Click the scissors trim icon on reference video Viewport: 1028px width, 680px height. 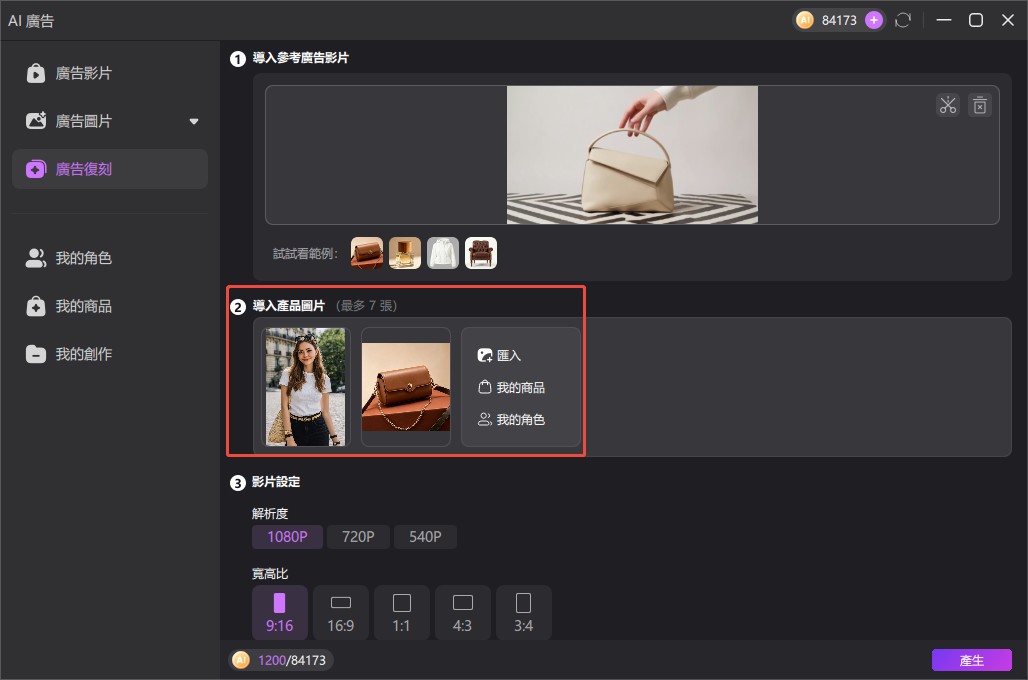click(x=947, y=105)
